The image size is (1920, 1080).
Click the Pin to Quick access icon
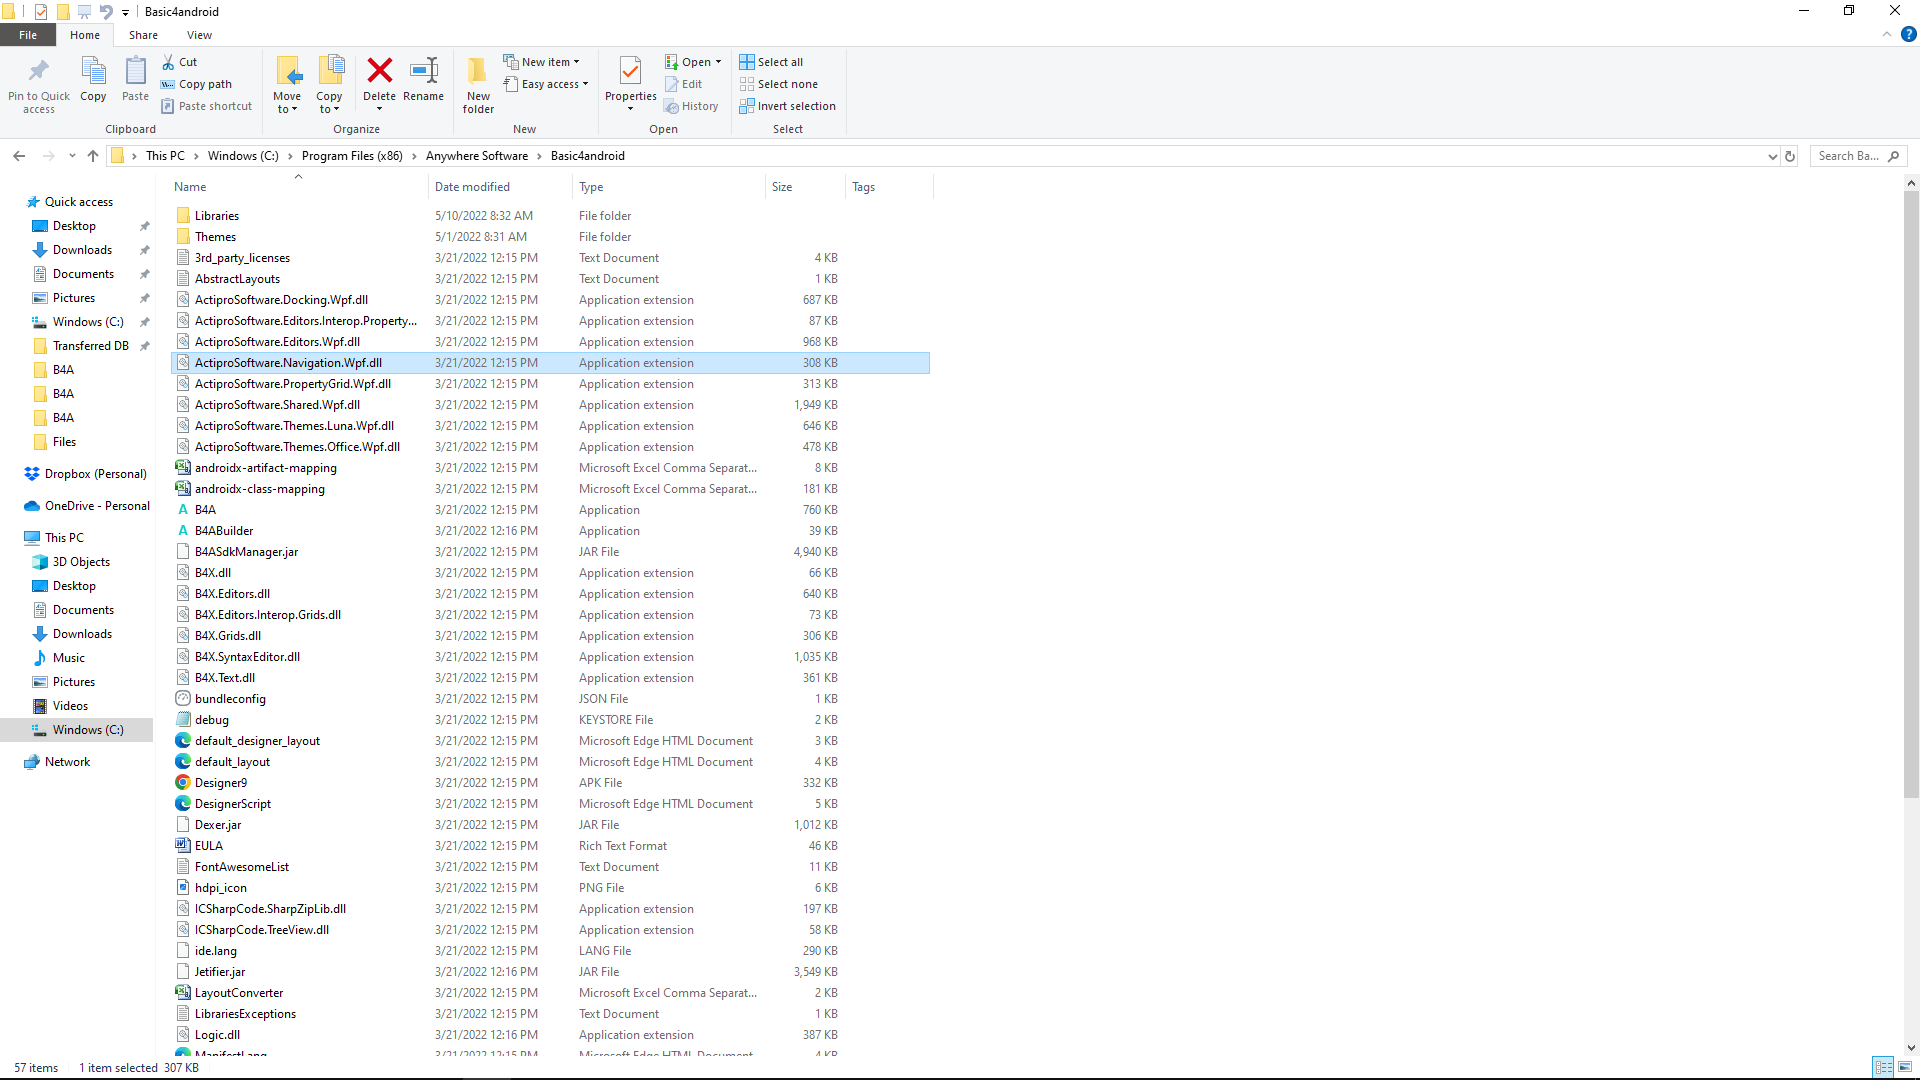coord(39,72)
